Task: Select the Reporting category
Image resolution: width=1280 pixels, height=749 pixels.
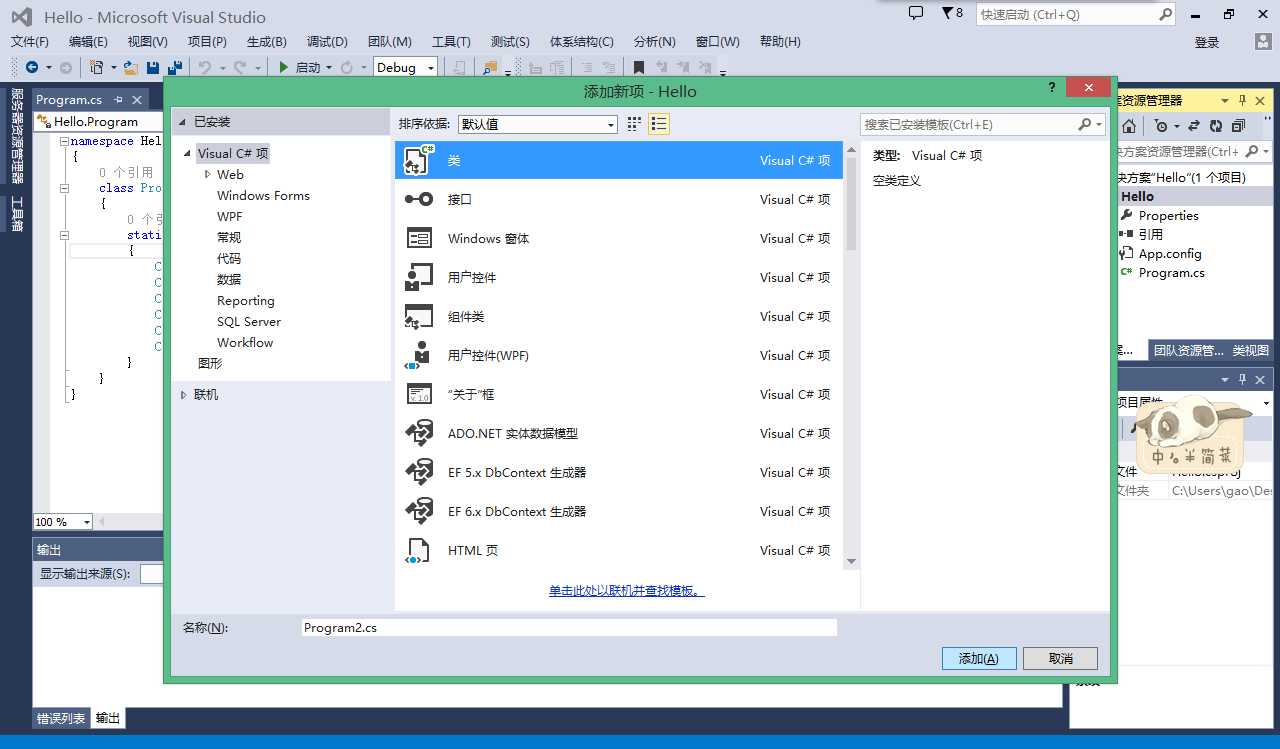Action: (x=245, y=300)
